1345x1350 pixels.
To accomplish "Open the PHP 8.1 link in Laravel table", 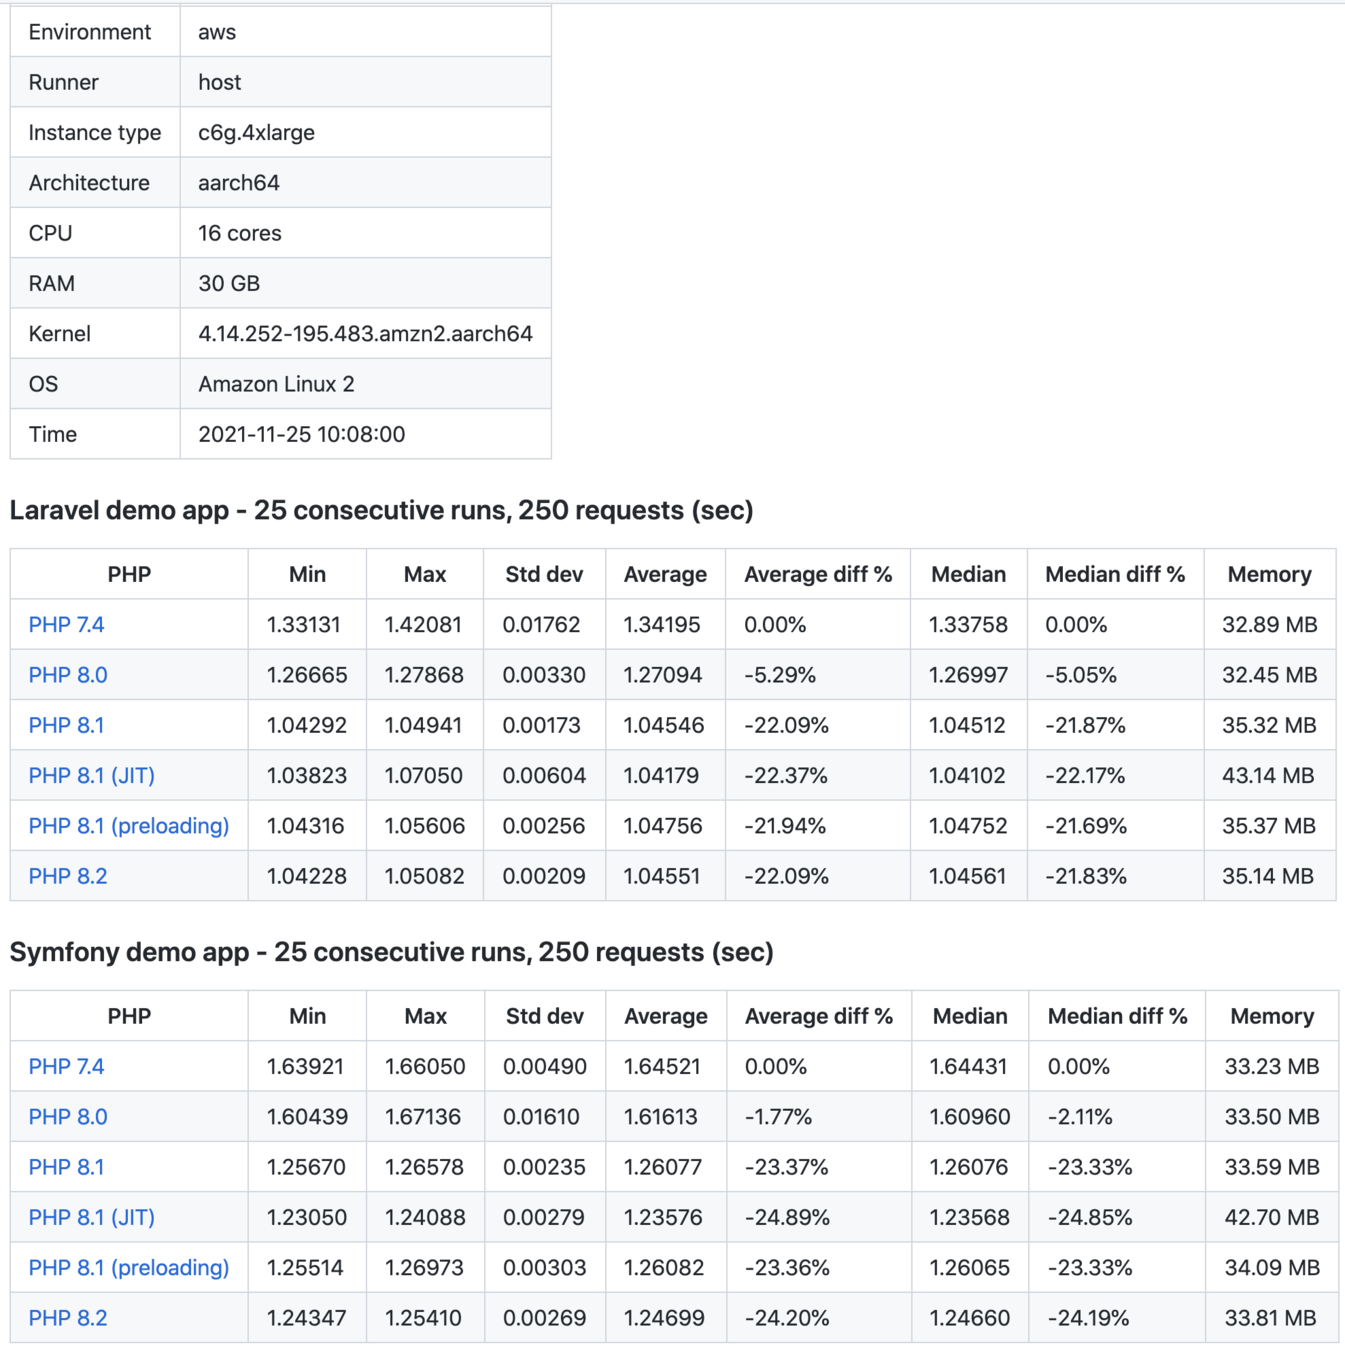I will pos(66,725).
